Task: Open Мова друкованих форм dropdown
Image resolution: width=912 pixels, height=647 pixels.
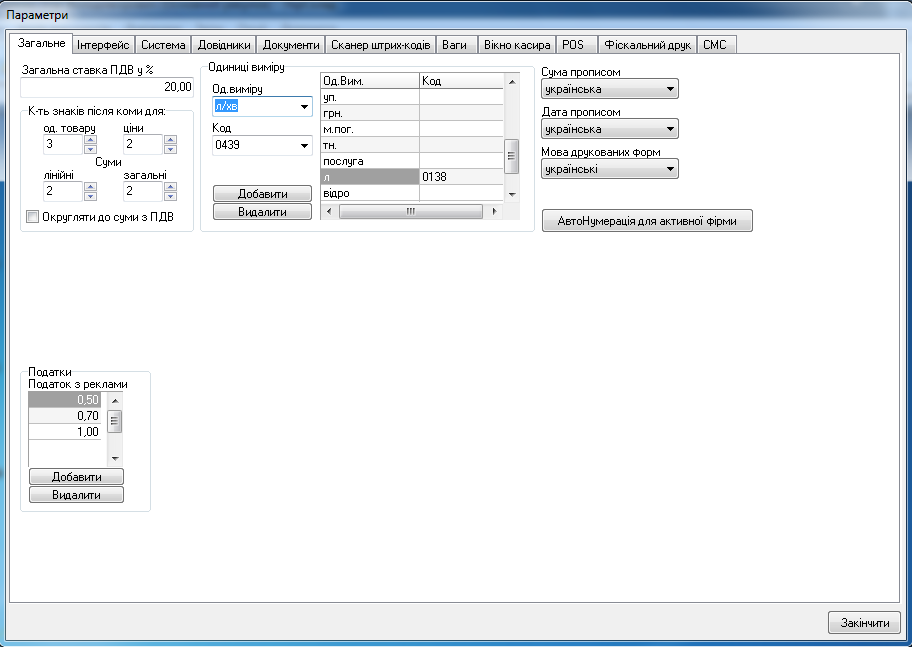Action: [670, 169]
